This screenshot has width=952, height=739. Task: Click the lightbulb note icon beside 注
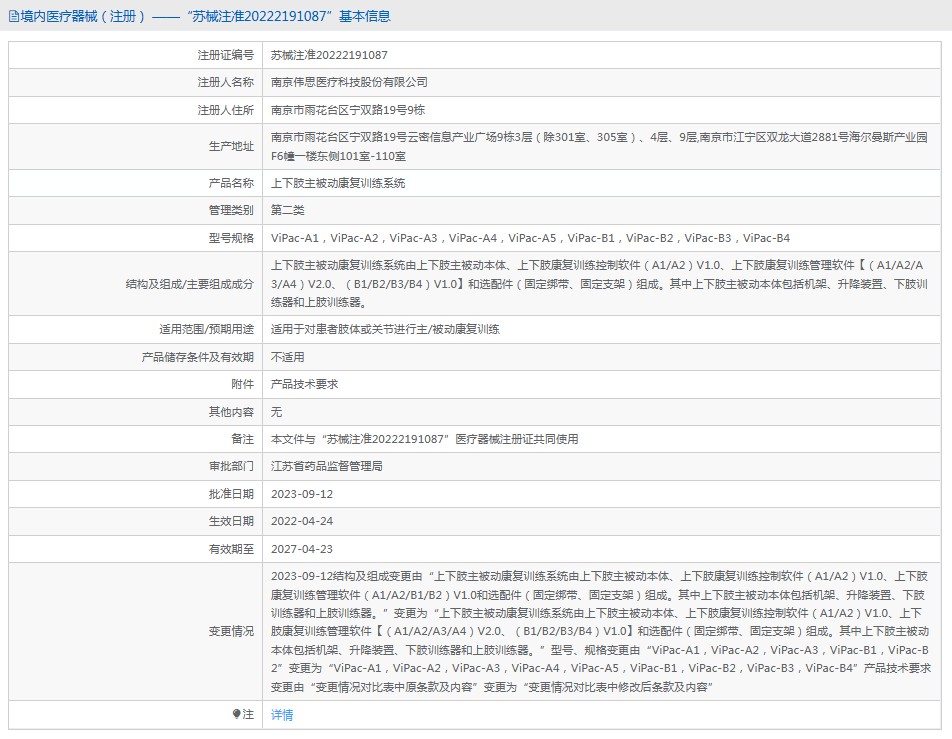[236, 714]
